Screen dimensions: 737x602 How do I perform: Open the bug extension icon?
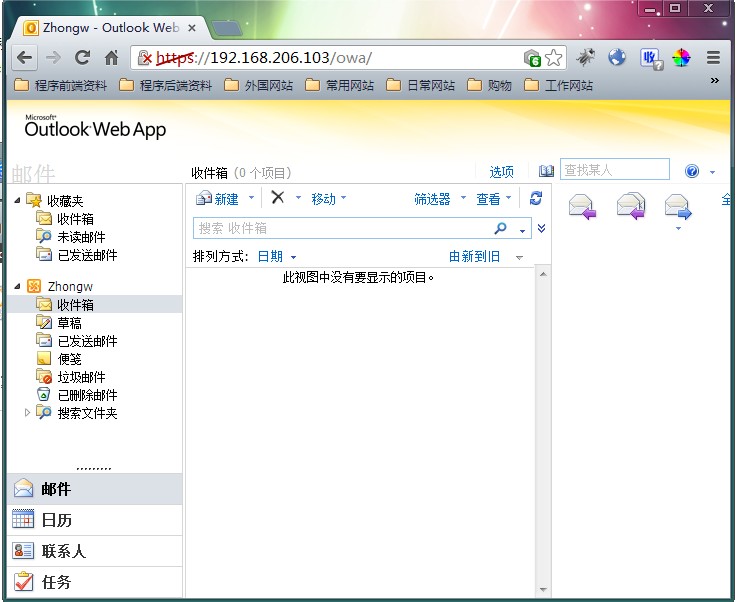click(x=586, y=57)
